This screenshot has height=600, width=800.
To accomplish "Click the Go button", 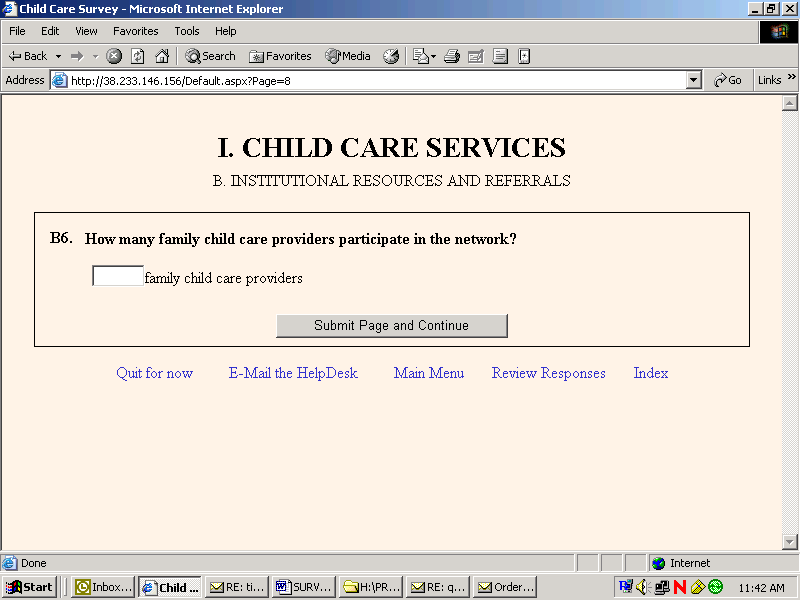I will [728, 80].
